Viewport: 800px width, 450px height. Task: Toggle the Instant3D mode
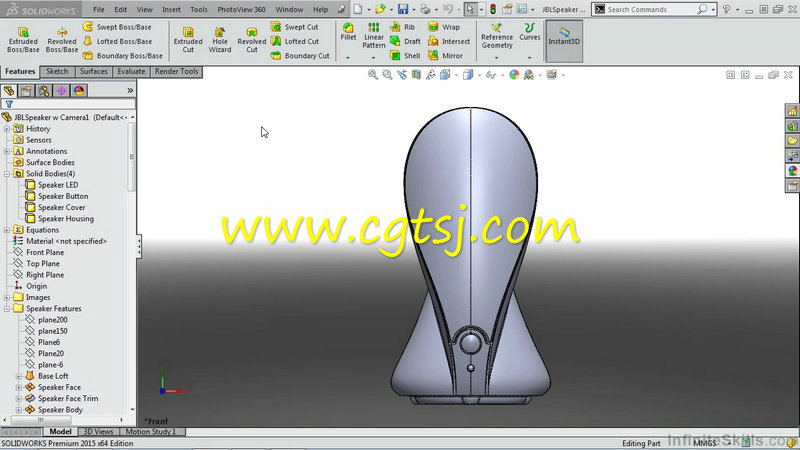564,41
